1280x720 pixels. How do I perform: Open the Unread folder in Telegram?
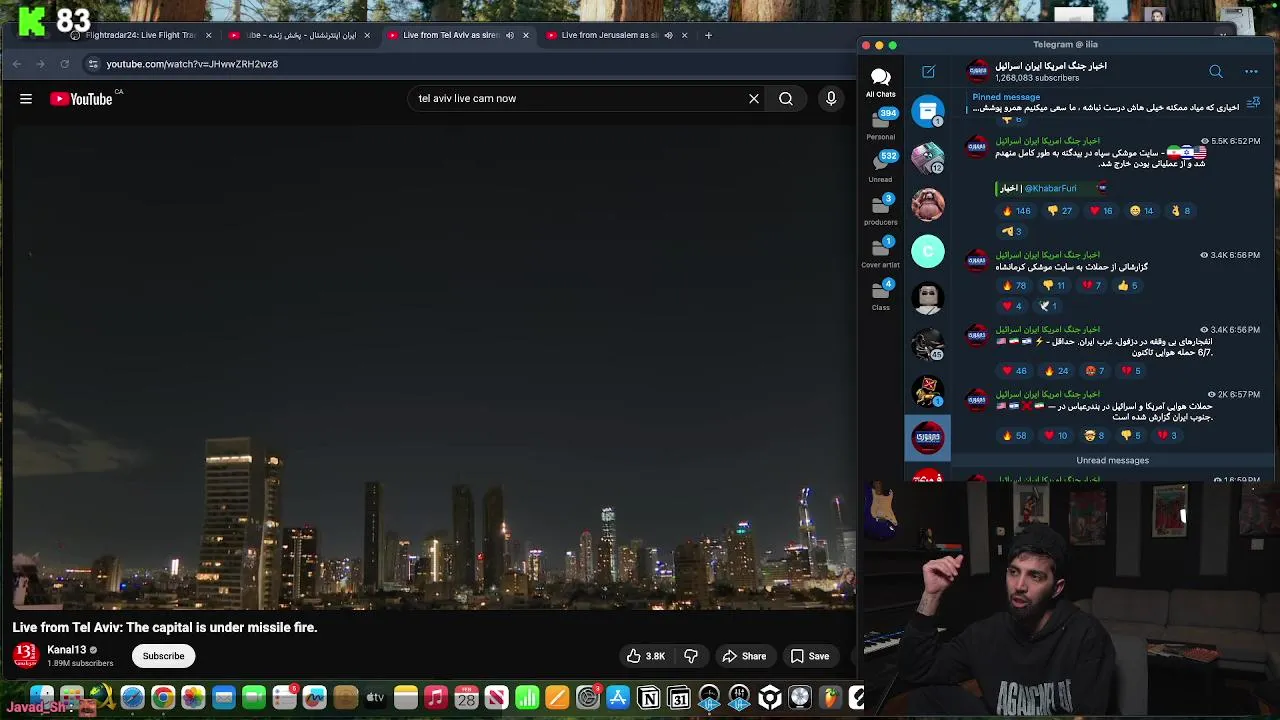click(x=881, y=167)
